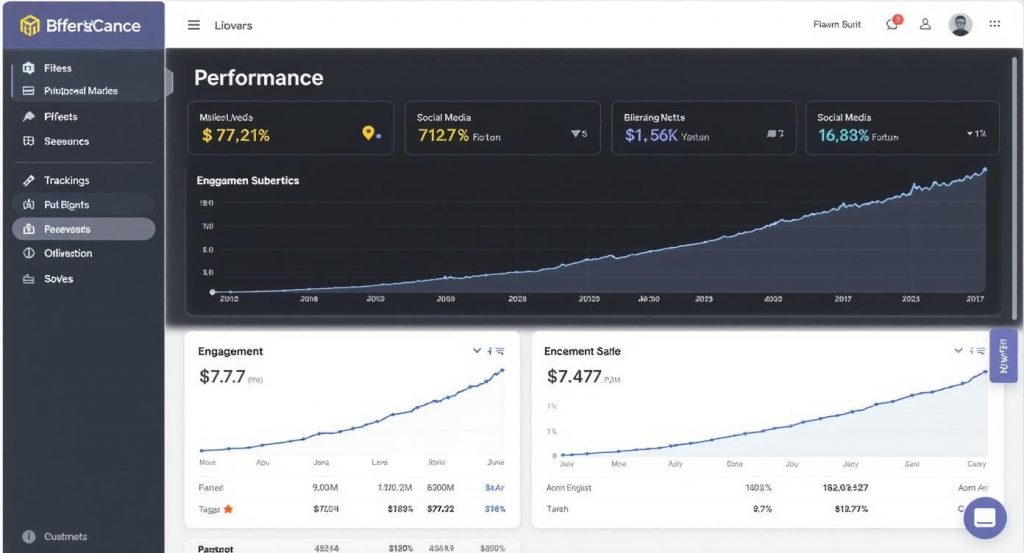Expand the Engagement card chevron dropdown
1024x553 pixels.
click(477, 351)
